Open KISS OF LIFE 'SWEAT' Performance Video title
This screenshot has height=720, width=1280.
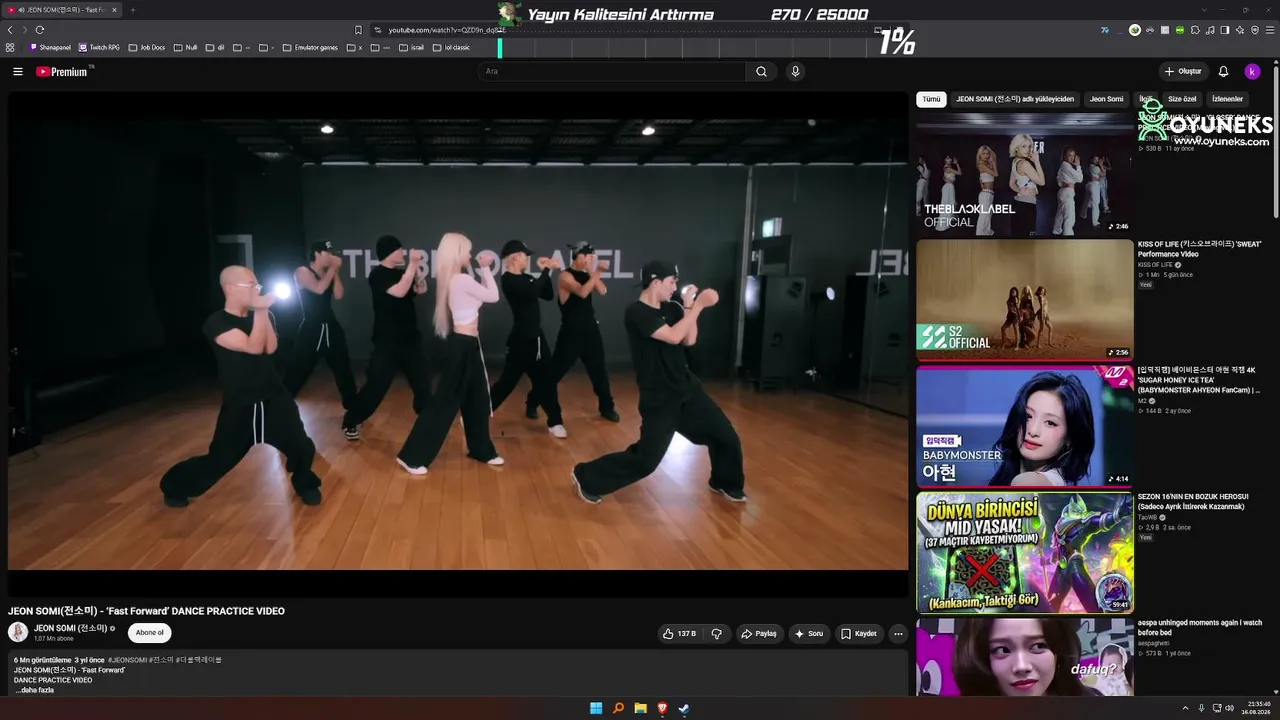click(x=1200, y=249)
